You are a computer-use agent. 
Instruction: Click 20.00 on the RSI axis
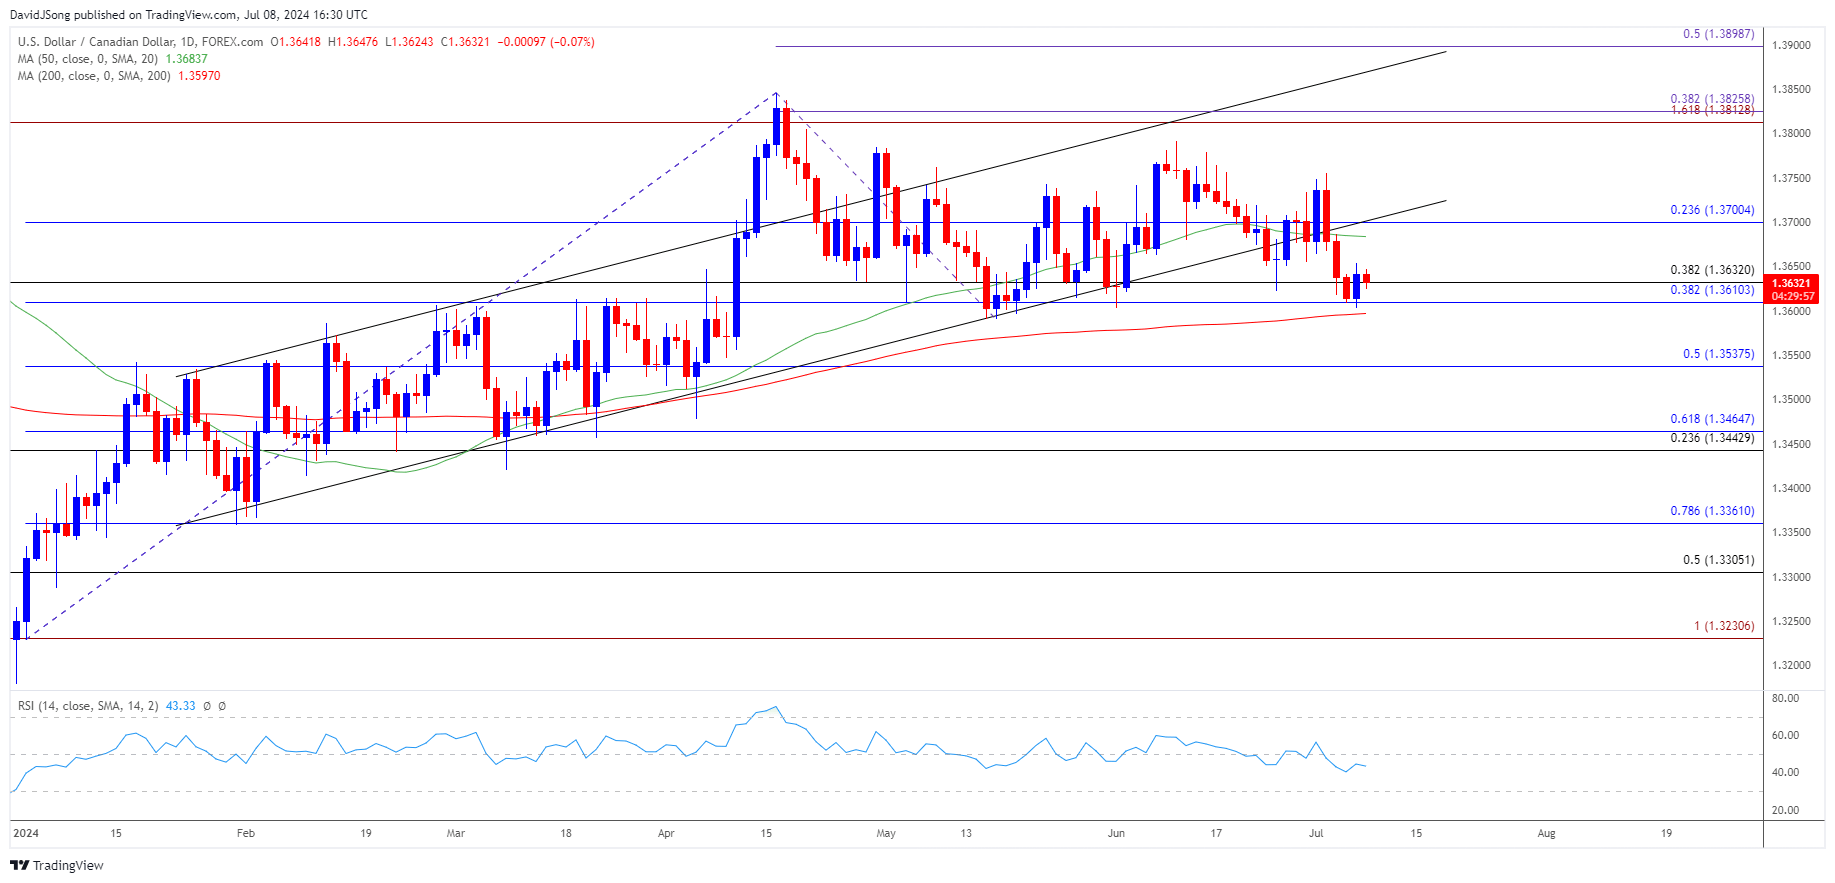(1785, 811)
